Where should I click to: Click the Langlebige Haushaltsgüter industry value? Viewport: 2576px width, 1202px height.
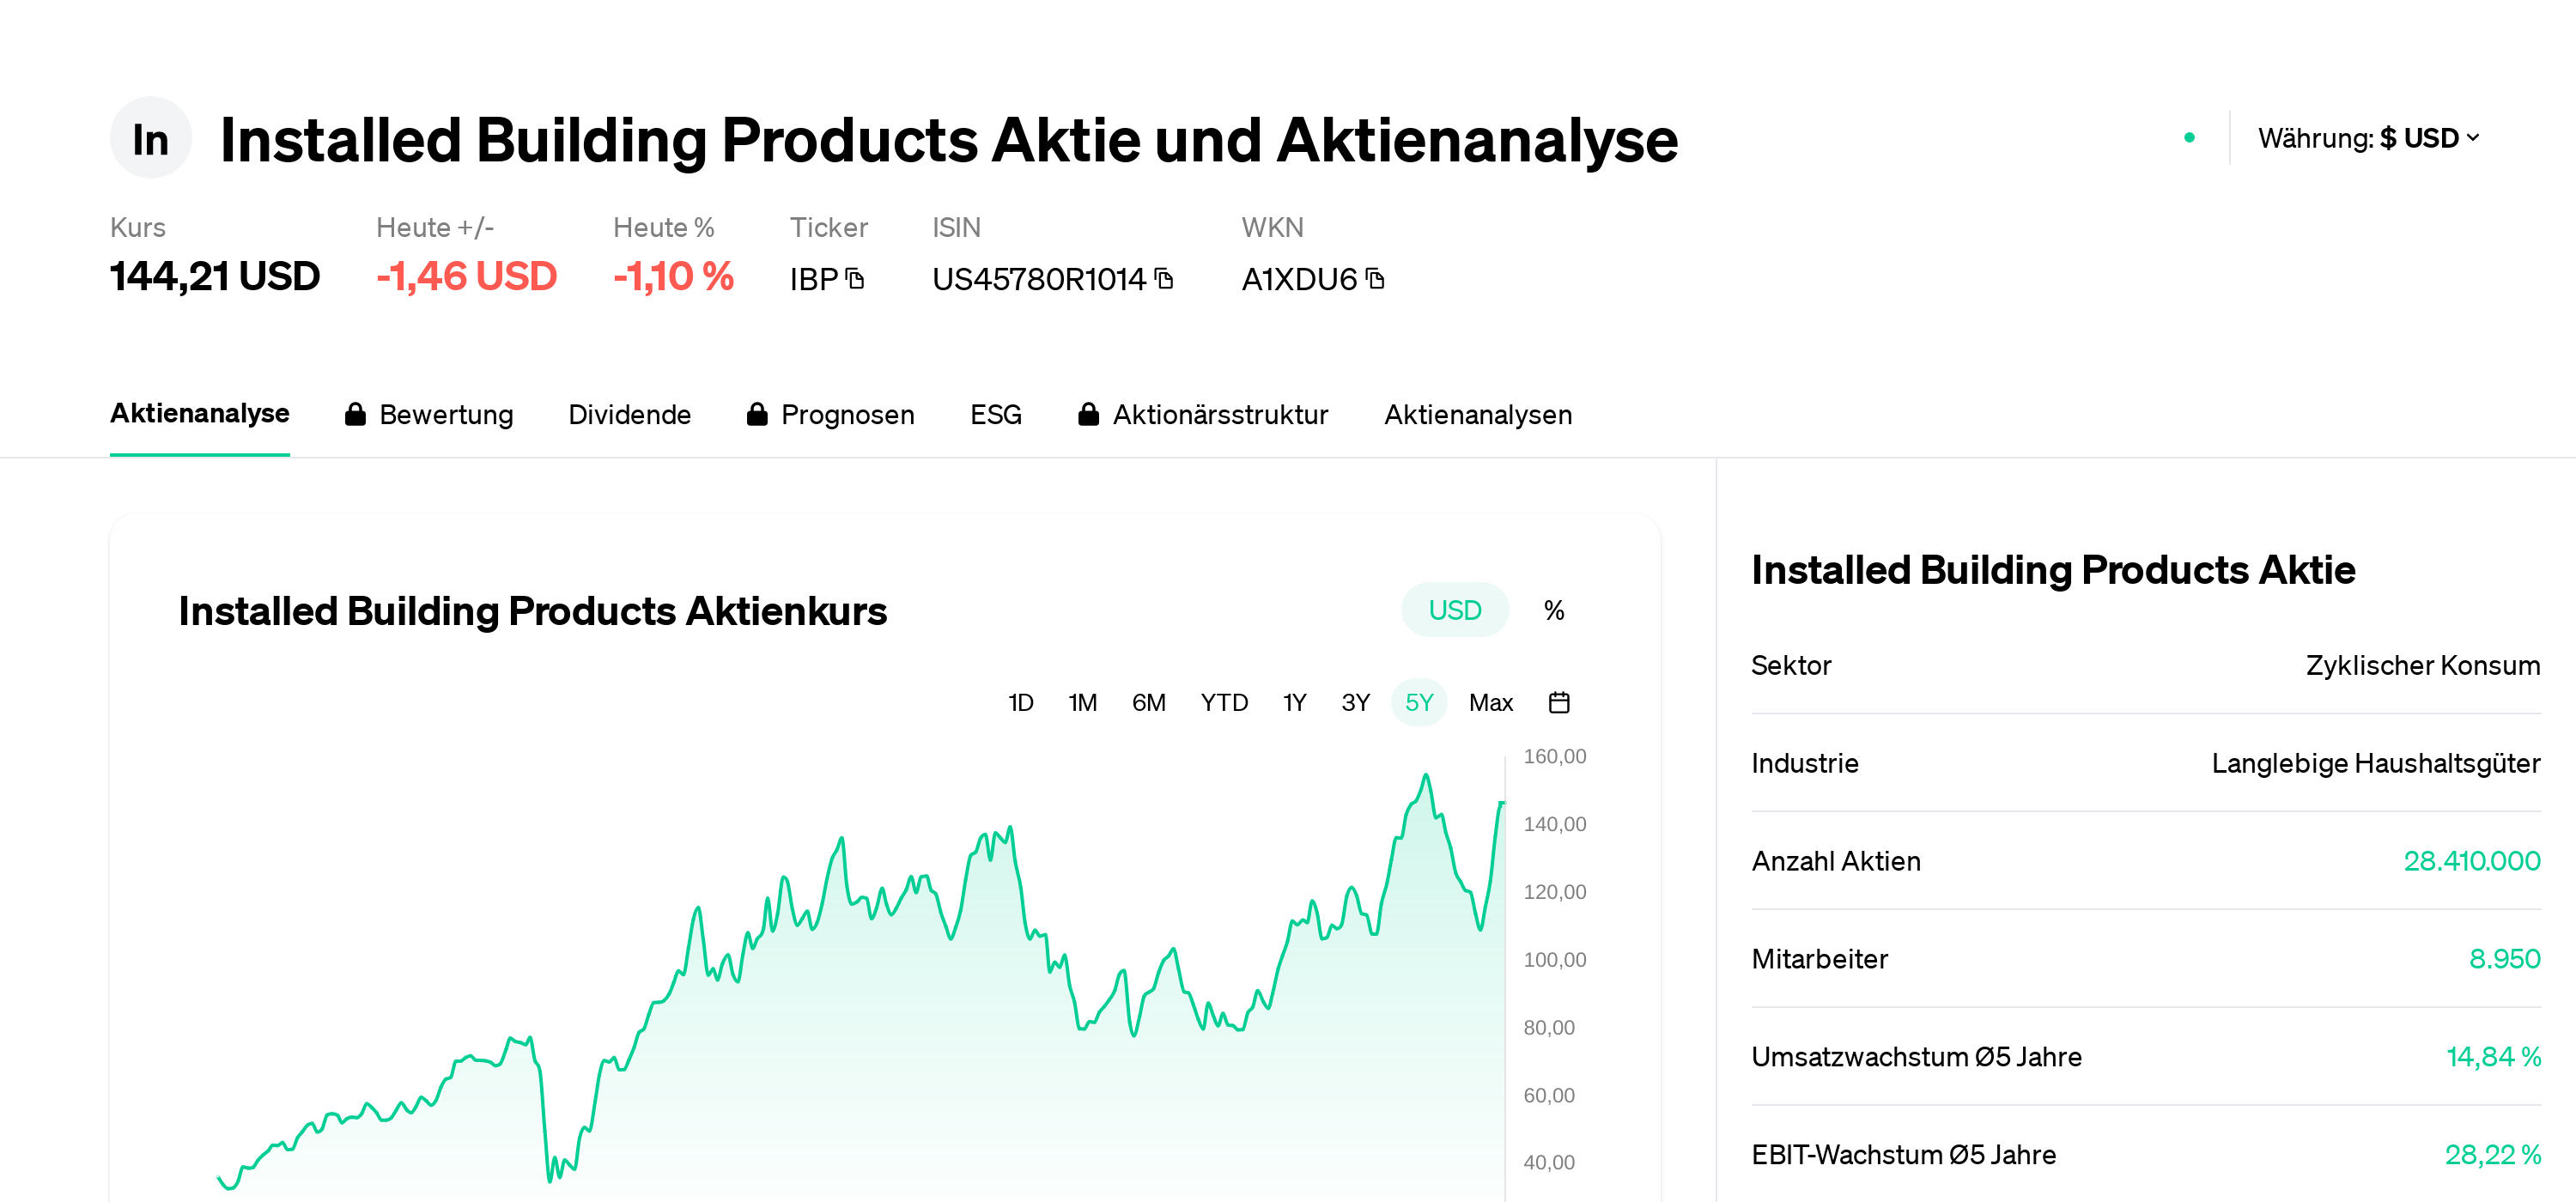(x=2375, y=764)
